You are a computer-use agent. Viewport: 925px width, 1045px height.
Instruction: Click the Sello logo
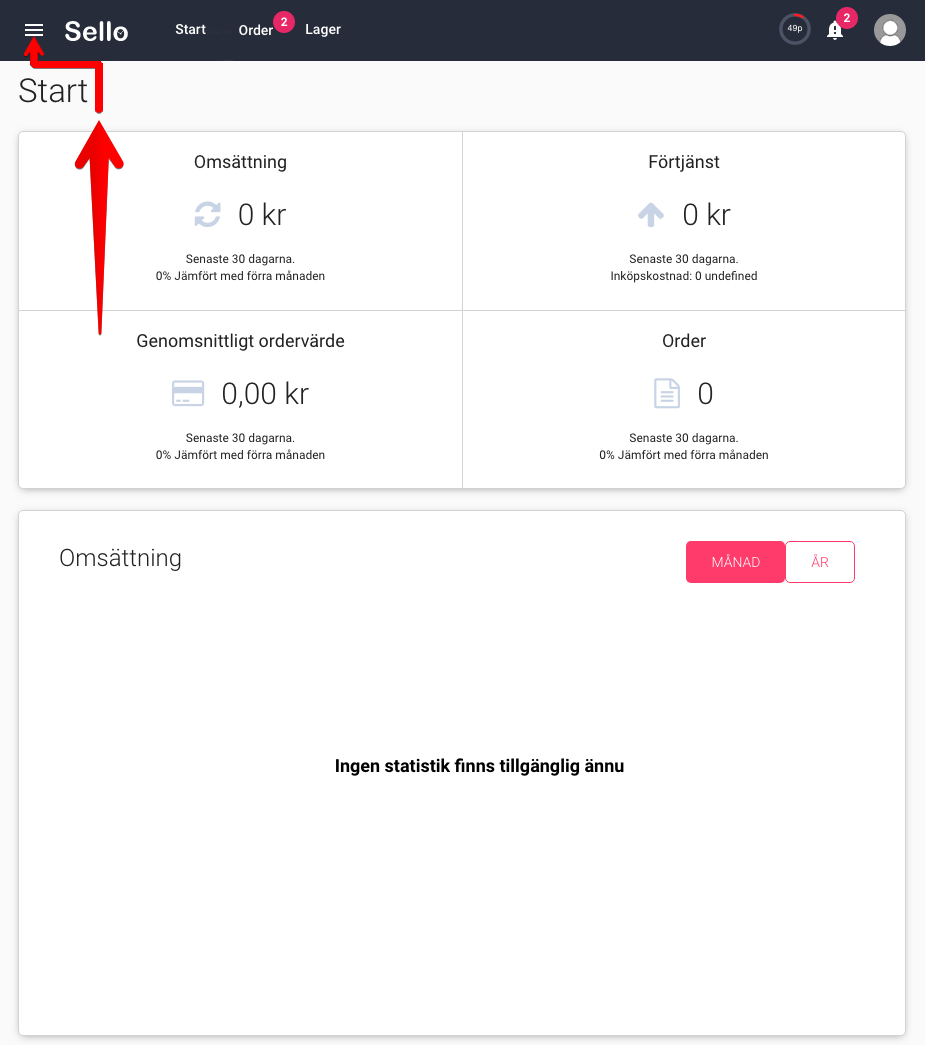[x=96, y=31]
